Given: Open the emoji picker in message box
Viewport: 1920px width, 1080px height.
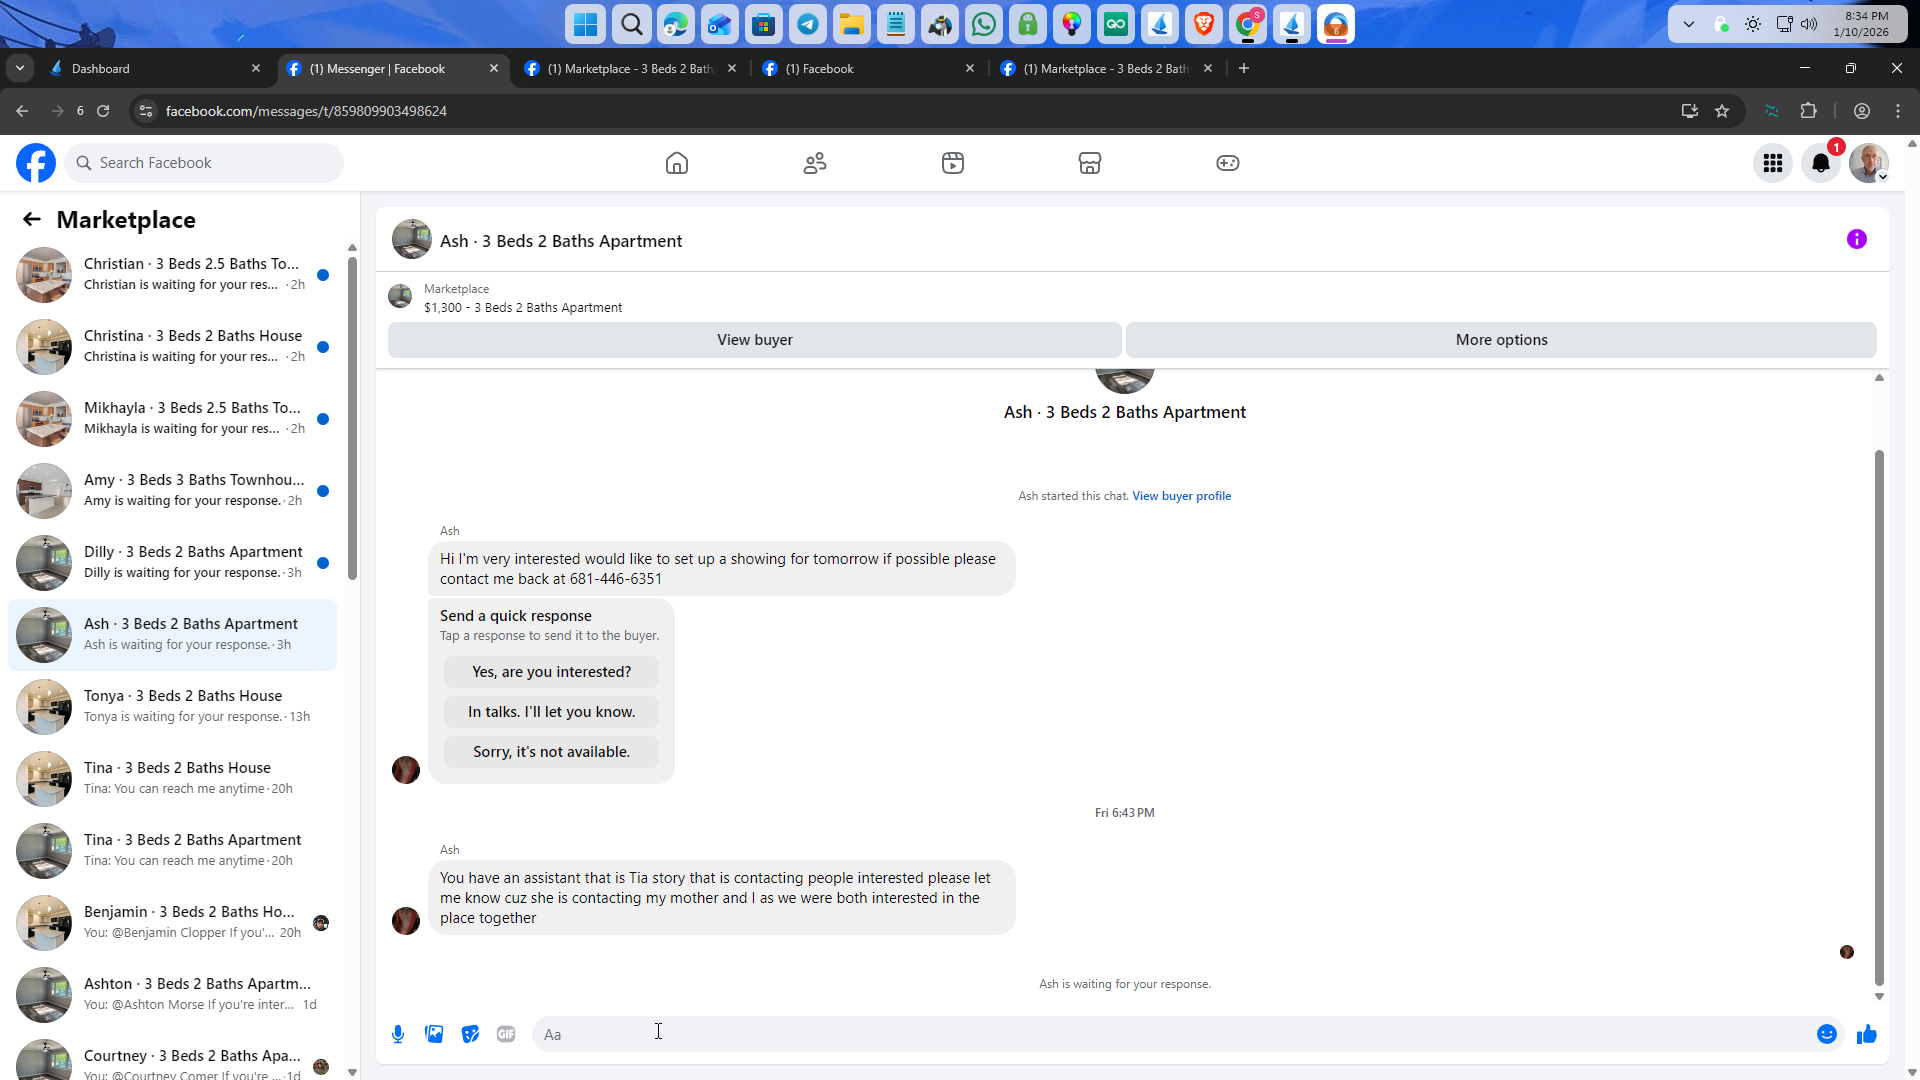Looking at the screenshot, I should [1826, 1034].
